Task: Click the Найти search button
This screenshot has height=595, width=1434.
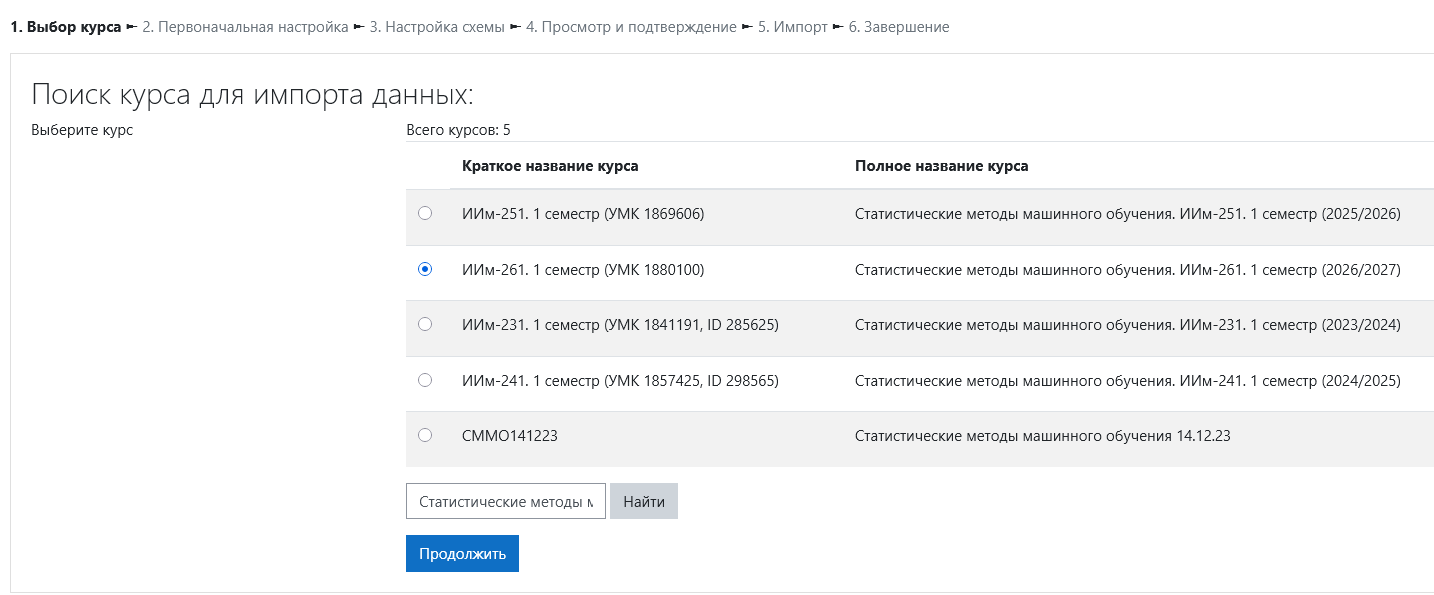Action: point(644,502)
